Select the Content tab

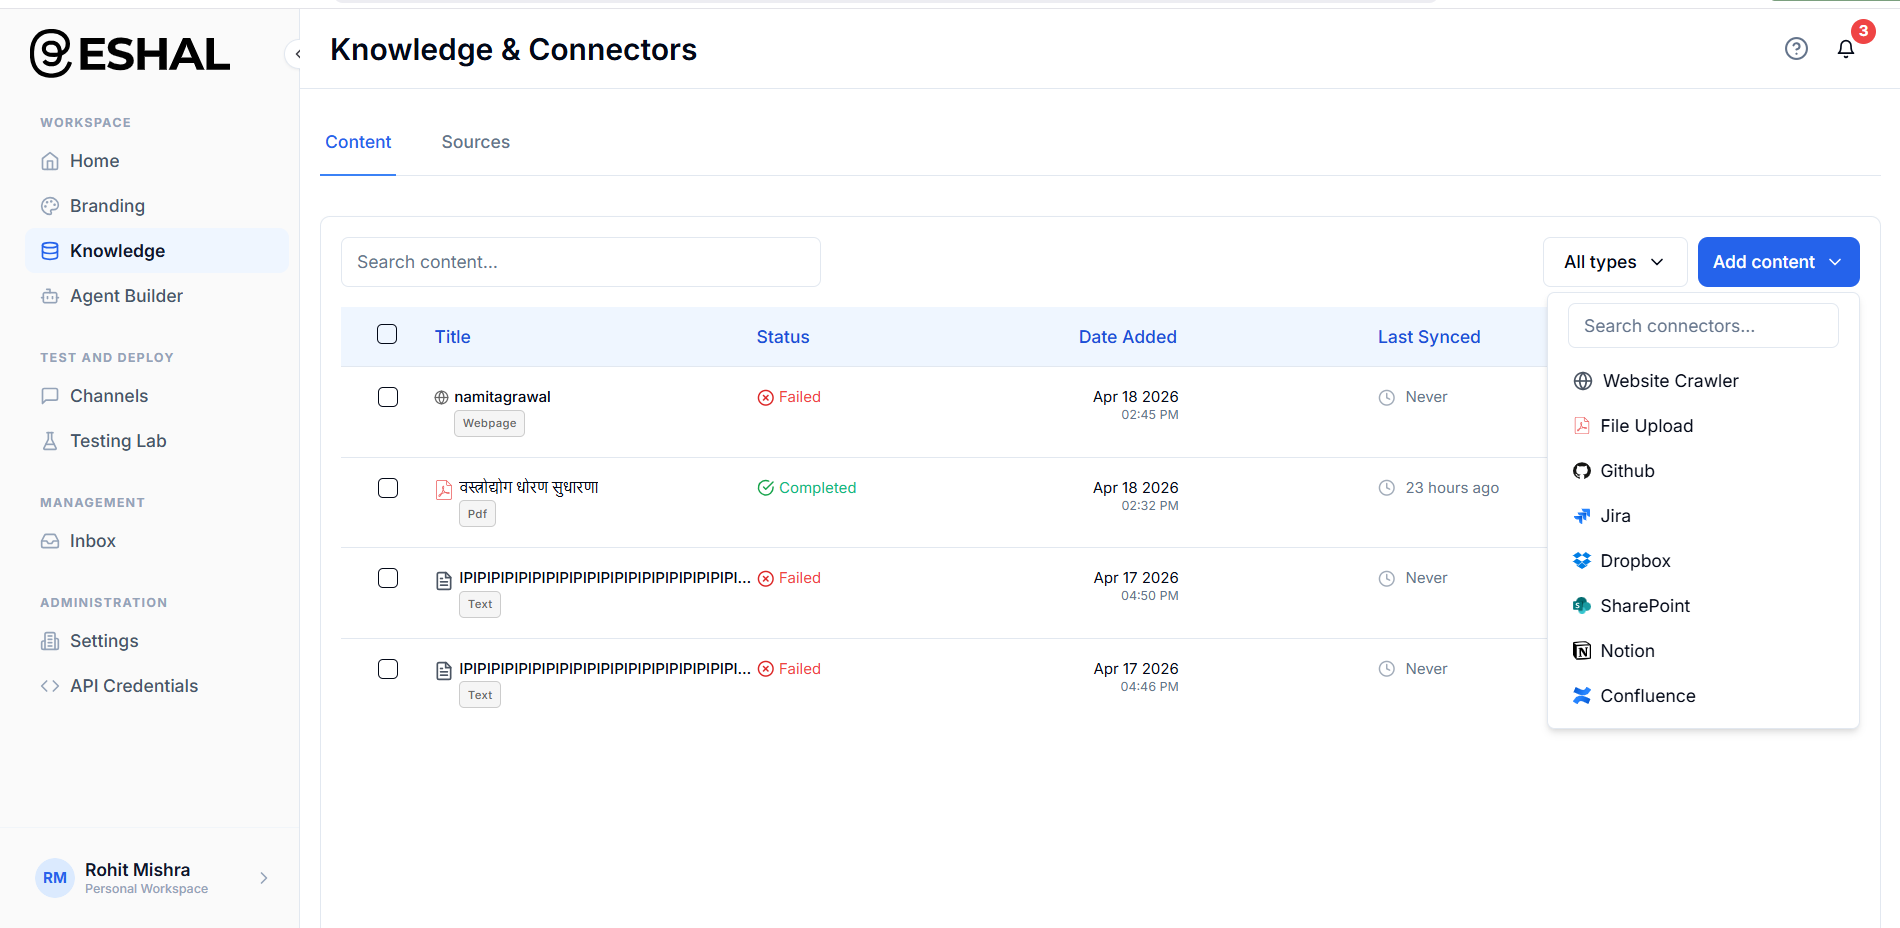click(358, 142)
